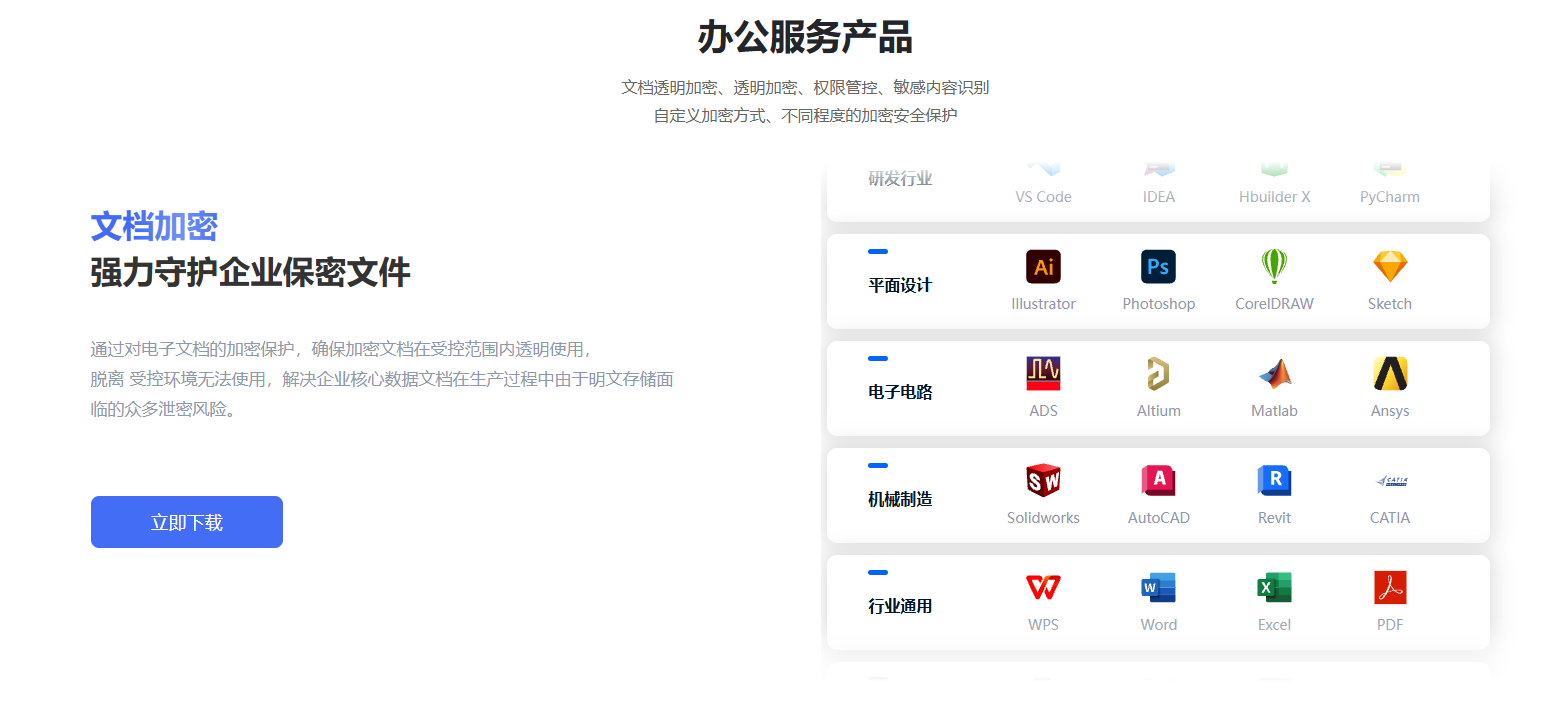
Task: Click the Altium text label
Action: point(1158,411)
